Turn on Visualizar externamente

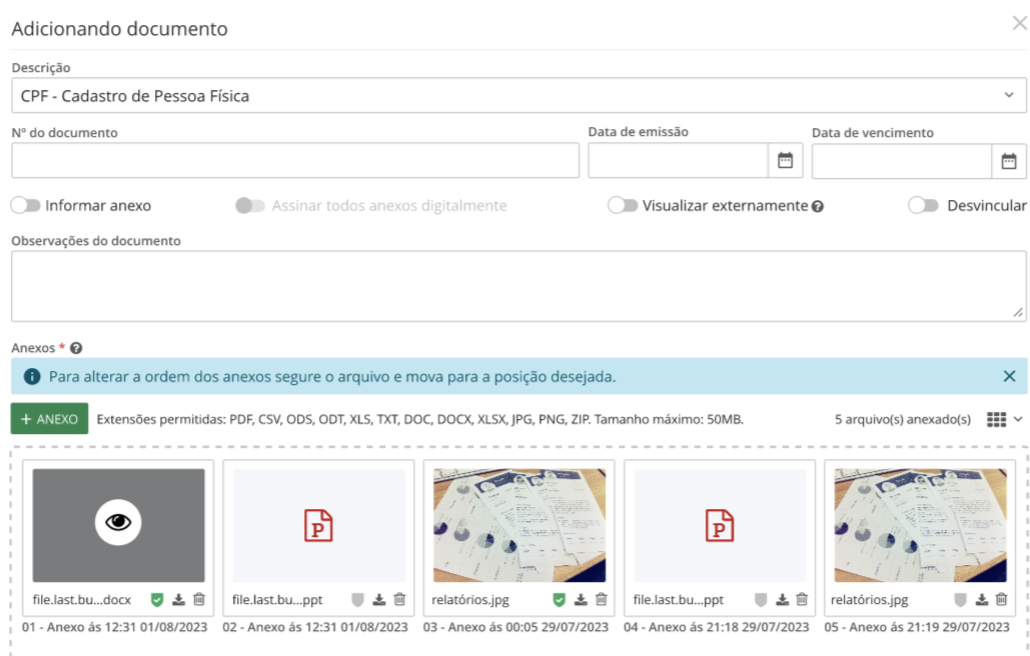pyautogui.click(x=625, y=204)
